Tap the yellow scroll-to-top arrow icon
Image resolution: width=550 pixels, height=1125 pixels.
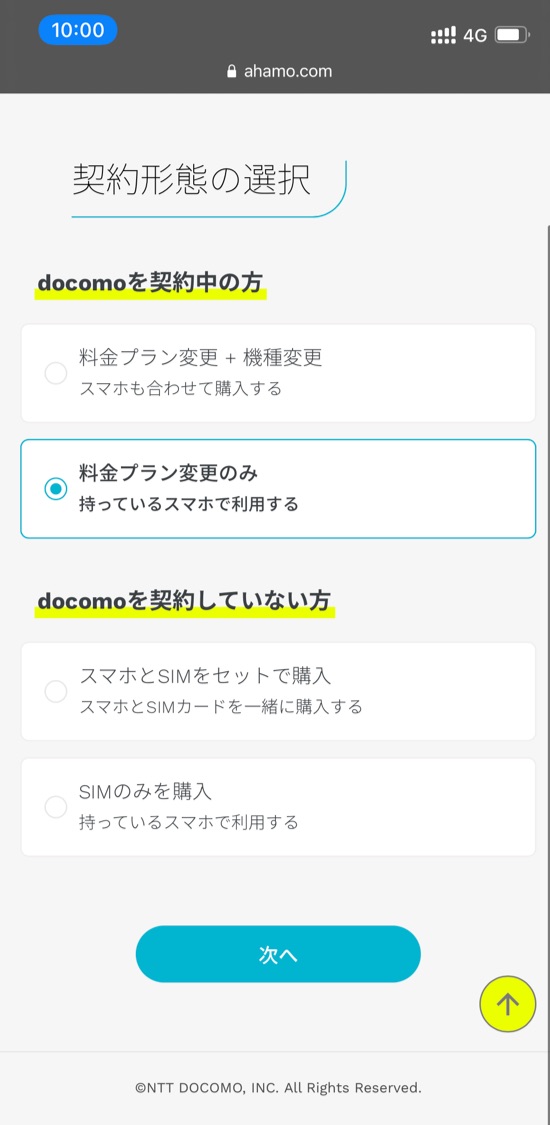508,1004
